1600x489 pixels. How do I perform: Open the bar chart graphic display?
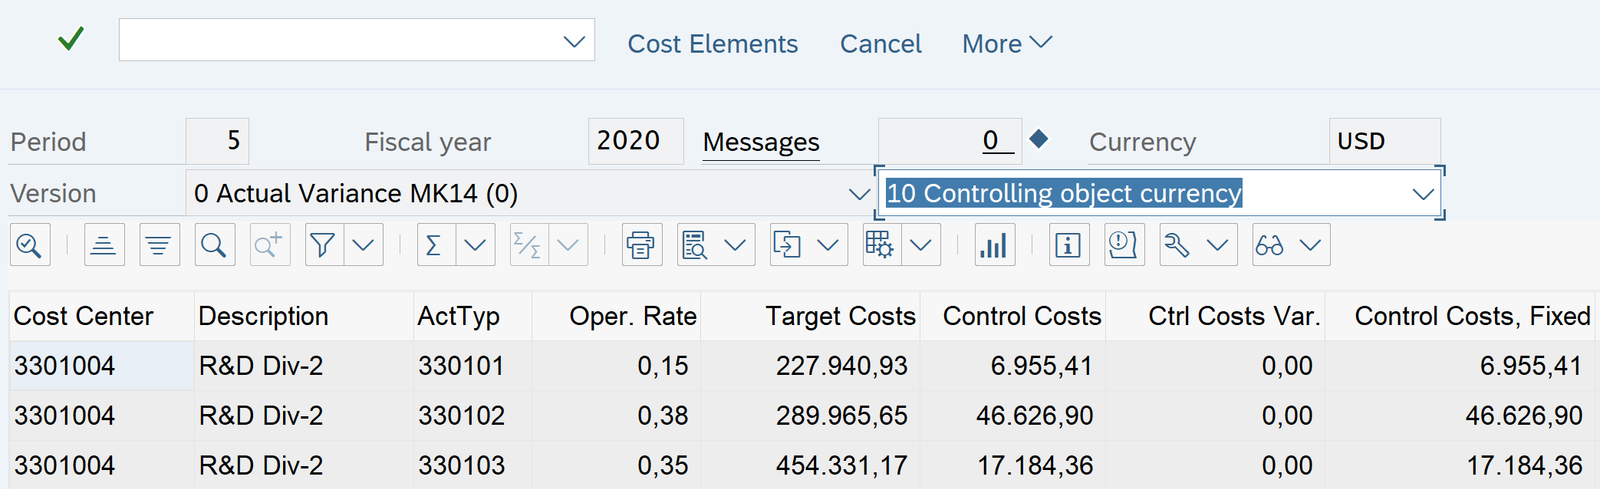pyautogui.click(x=994, y=246)
